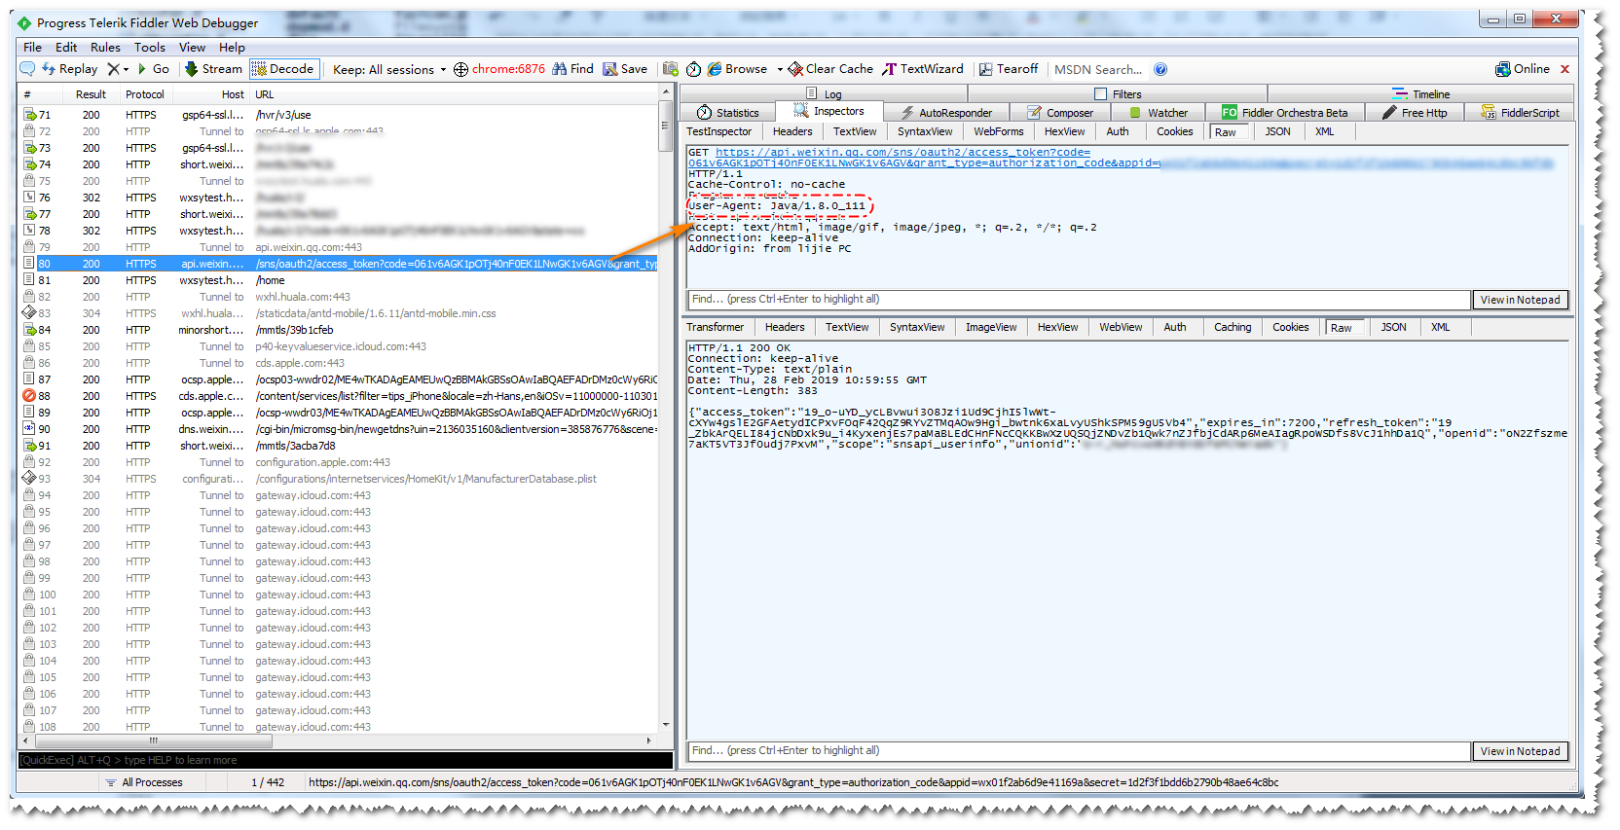
Task: Switch to the Statistics tab
Action: point(729,113)
